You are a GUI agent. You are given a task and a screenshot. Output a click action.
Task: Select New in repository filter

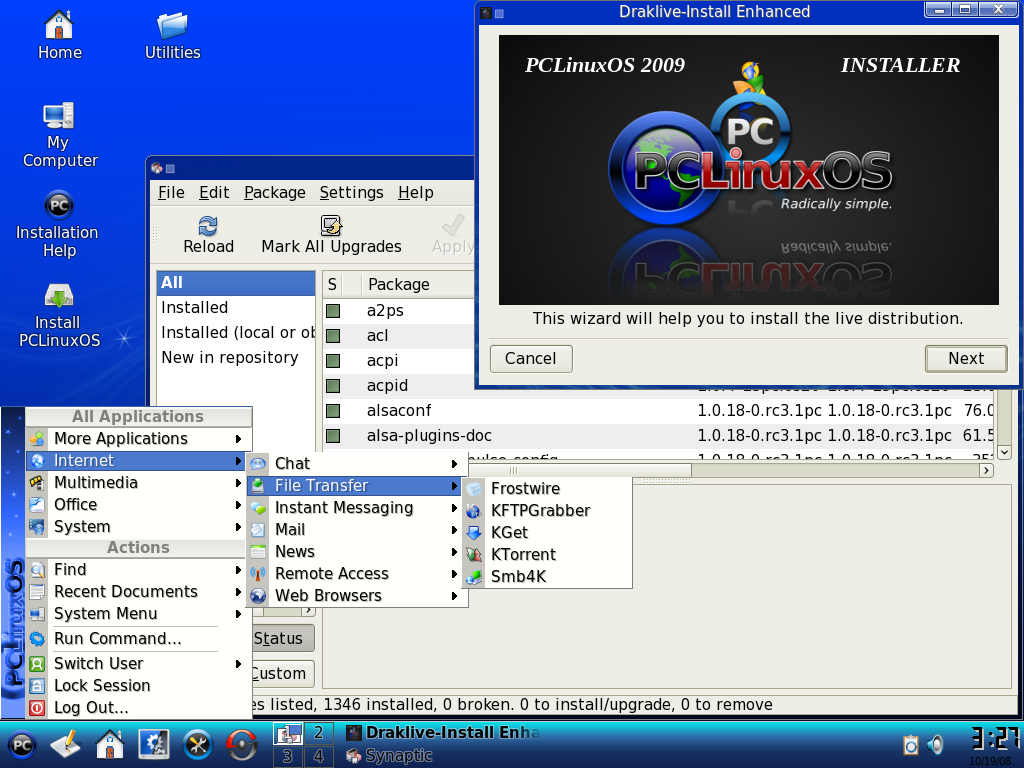(x=236, y=358)
